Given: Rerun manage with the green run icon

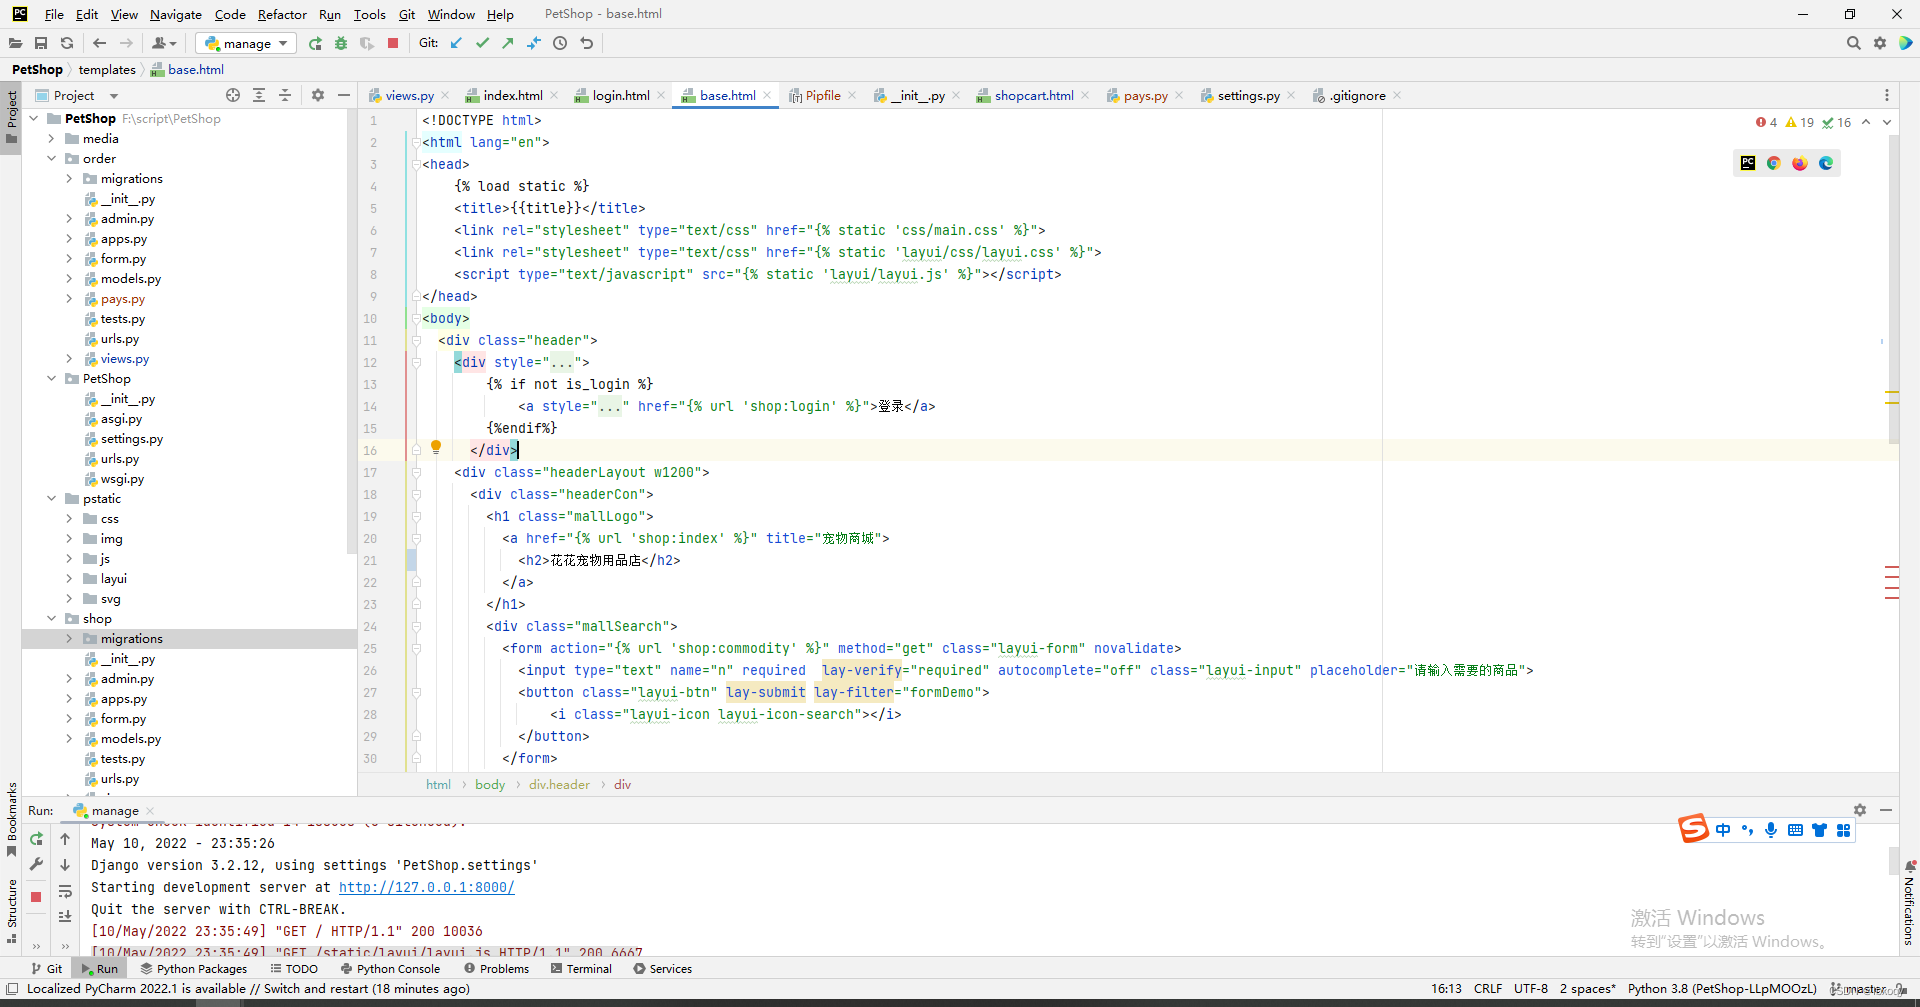Looking at the screenshot, I should click(315, 43).
